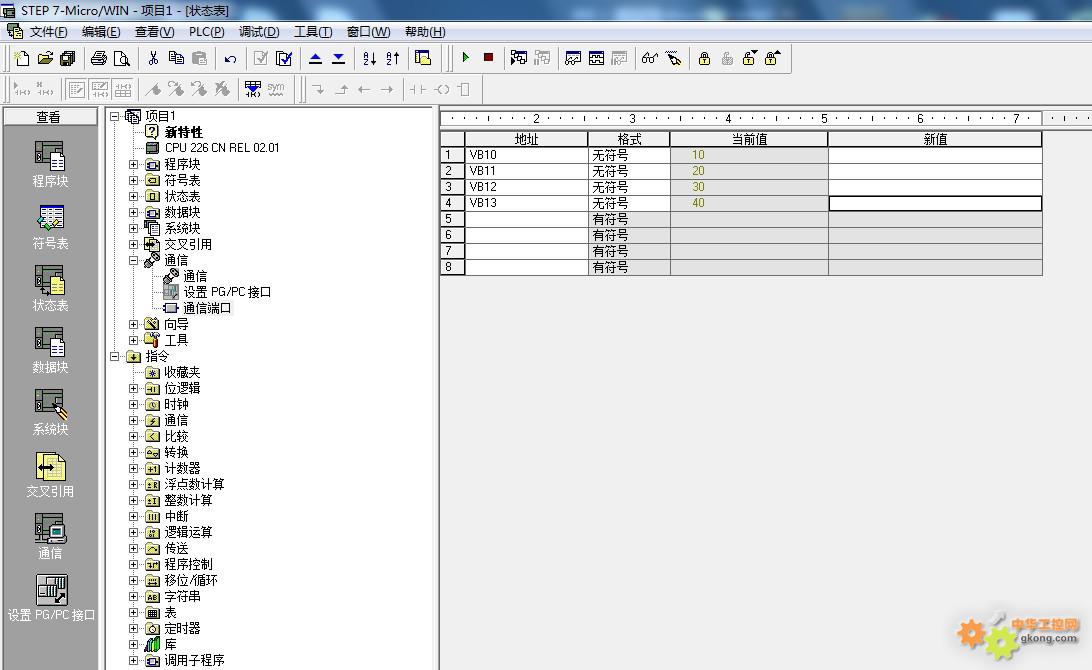This screenshot has height=670, width=1092.
Task: Open Communications in navigation bar
Action: 50,536
